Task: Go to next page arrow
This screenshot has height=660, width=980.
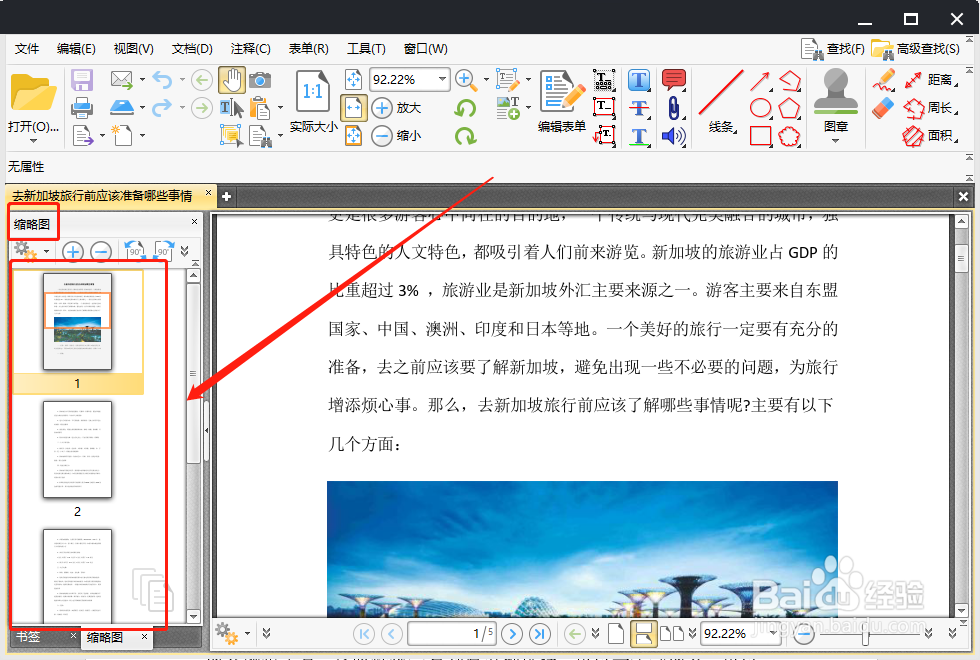Action: pos(512,634)
